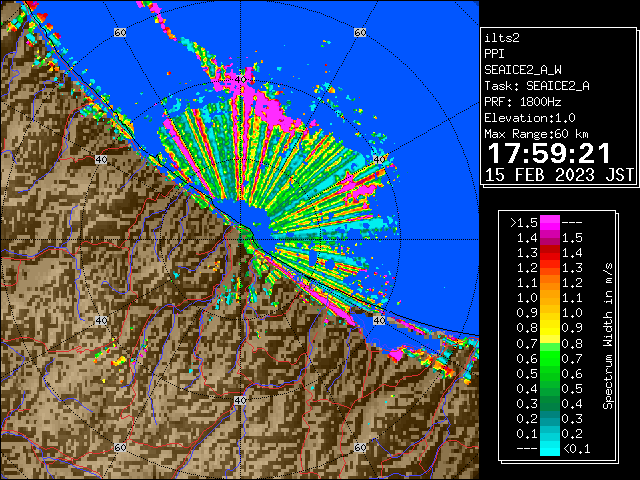Screen dimensions: 640x480
Task: Click the 'Task: SEAICE2_A' line
Action: point(537,86)
